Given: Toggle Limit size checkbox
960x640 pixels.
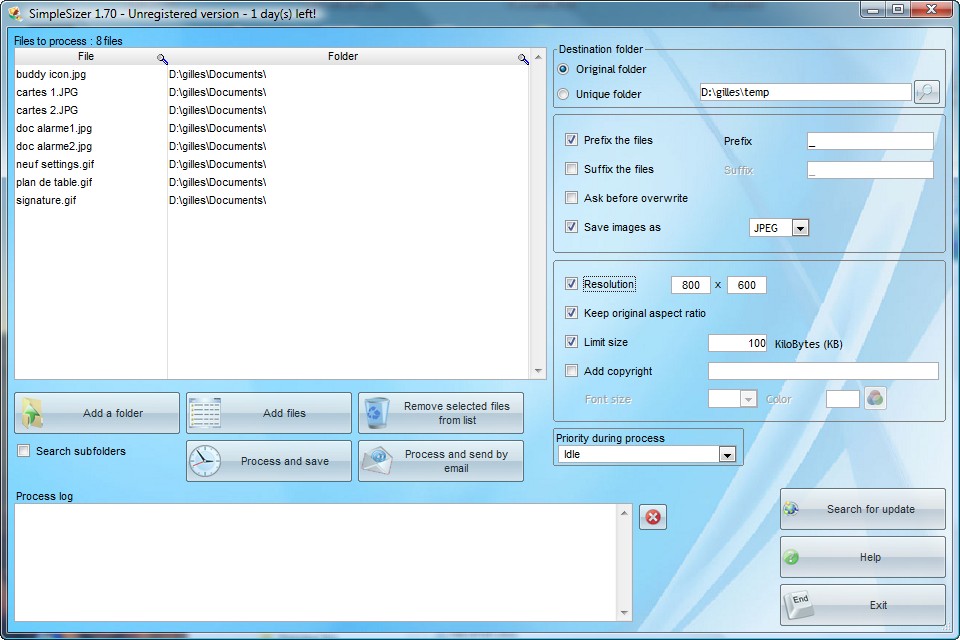Looking at the screenshot, I should pyautogui.click(x=571, y=342).
